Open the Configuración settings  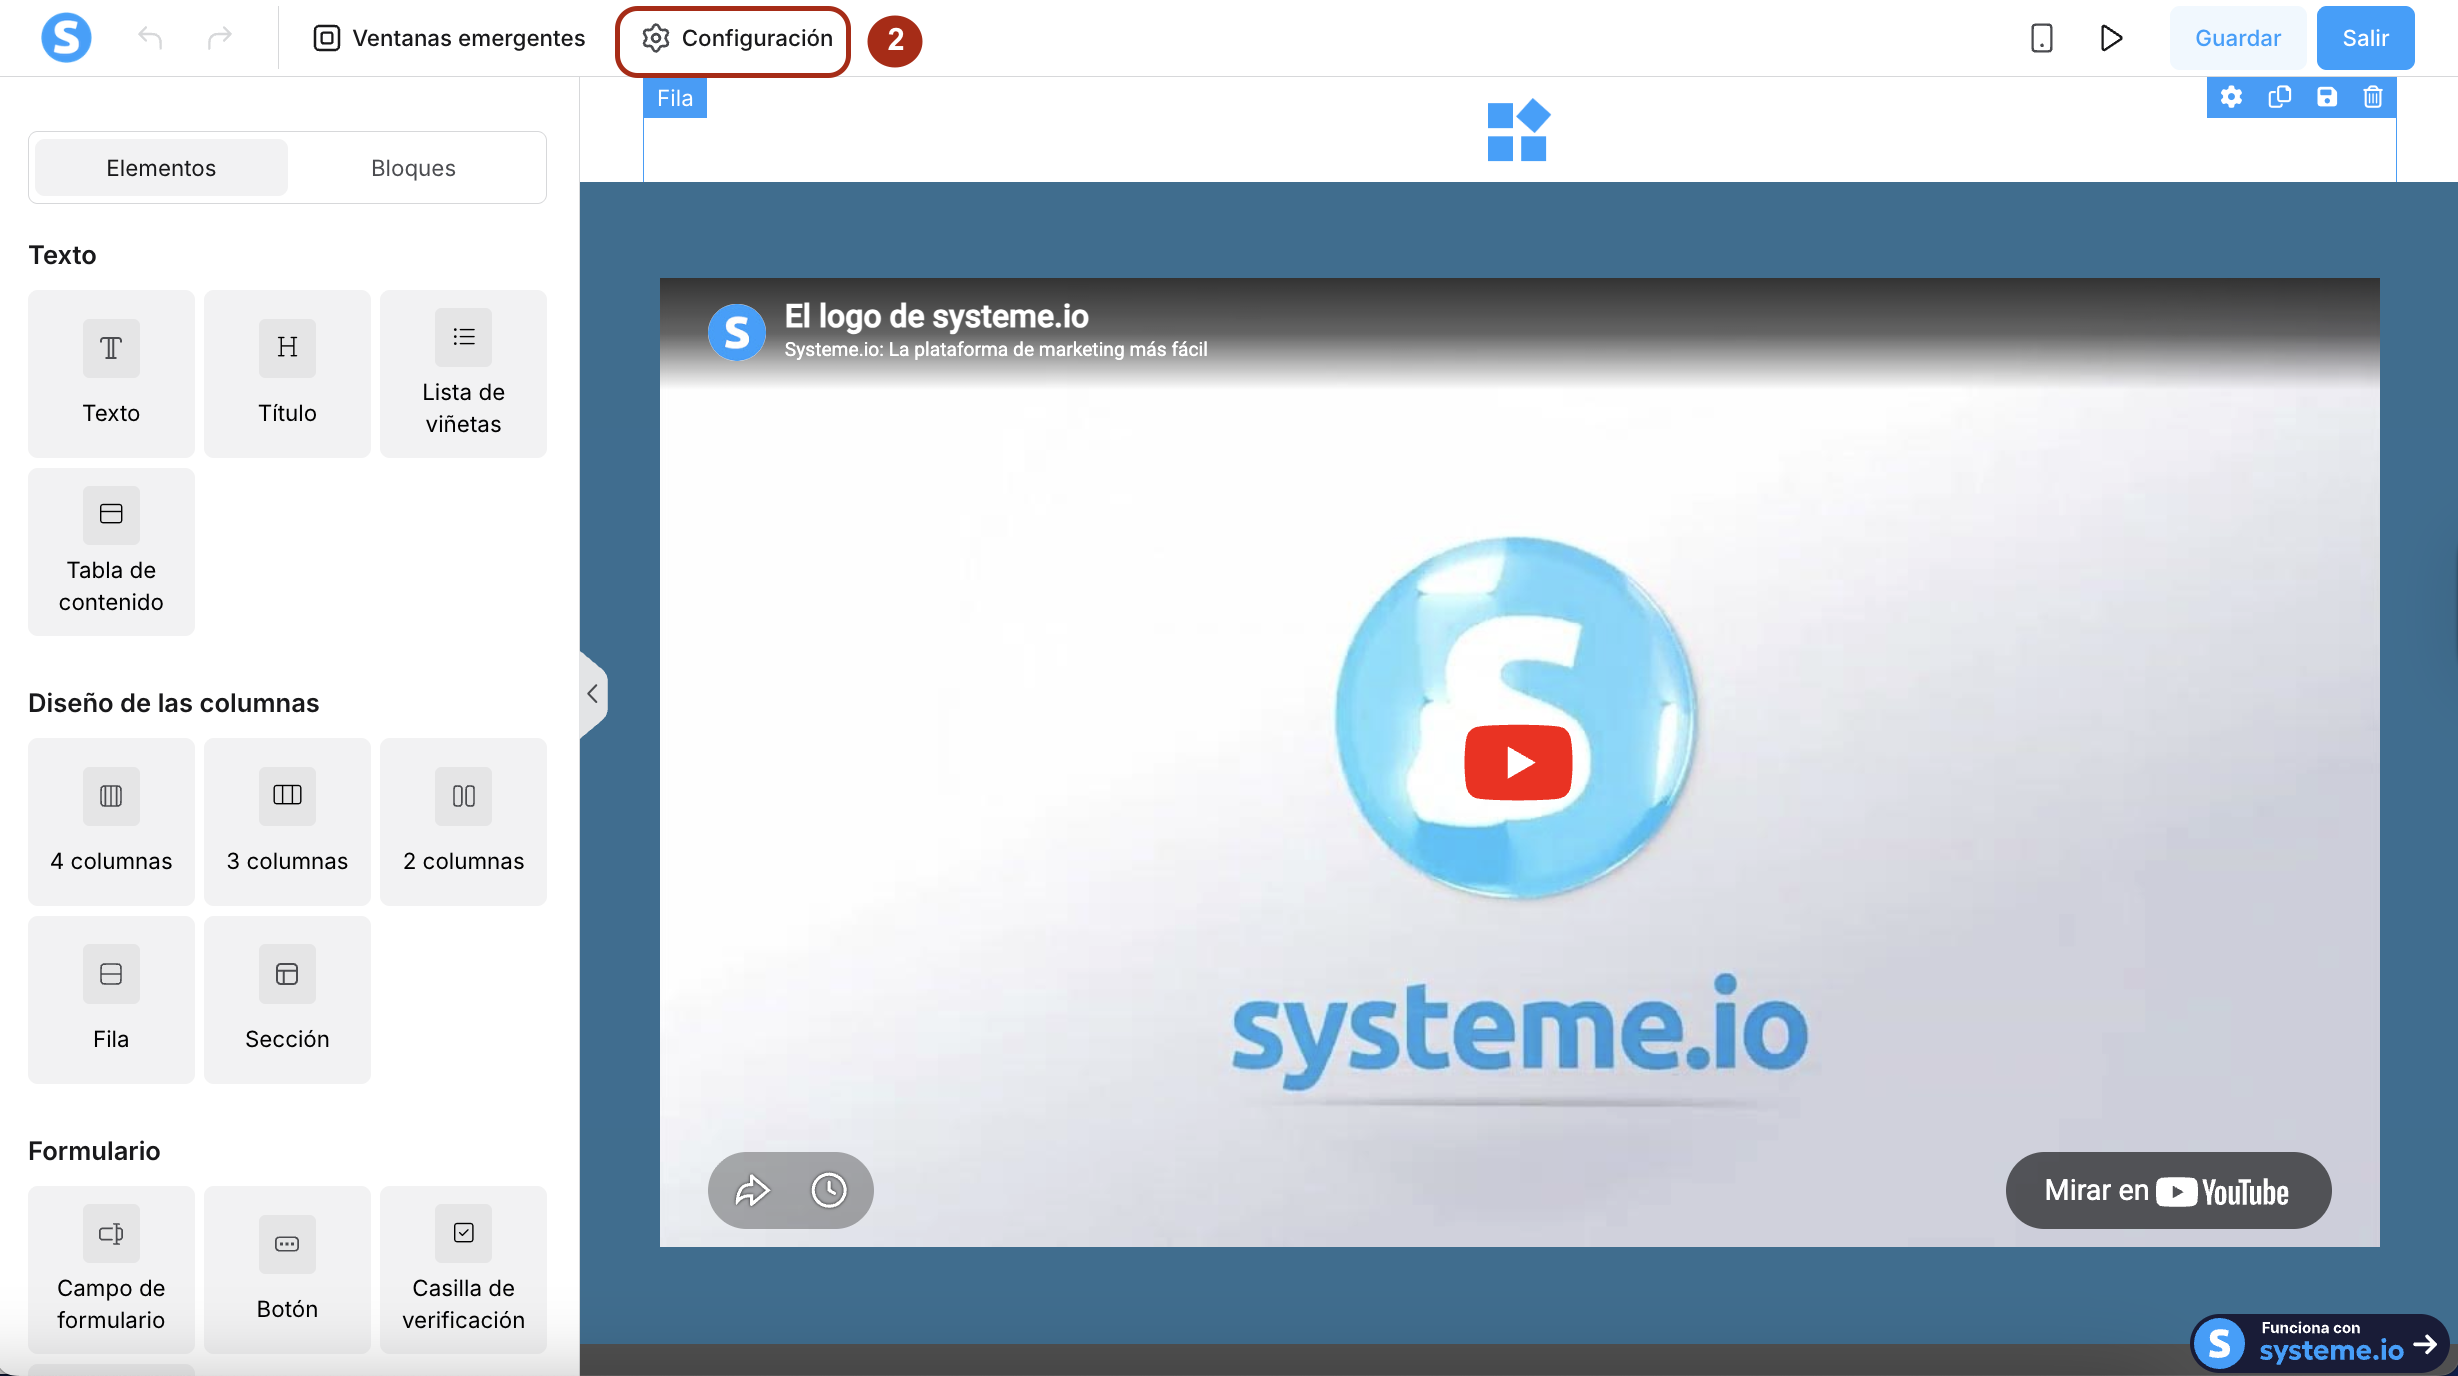737,38
